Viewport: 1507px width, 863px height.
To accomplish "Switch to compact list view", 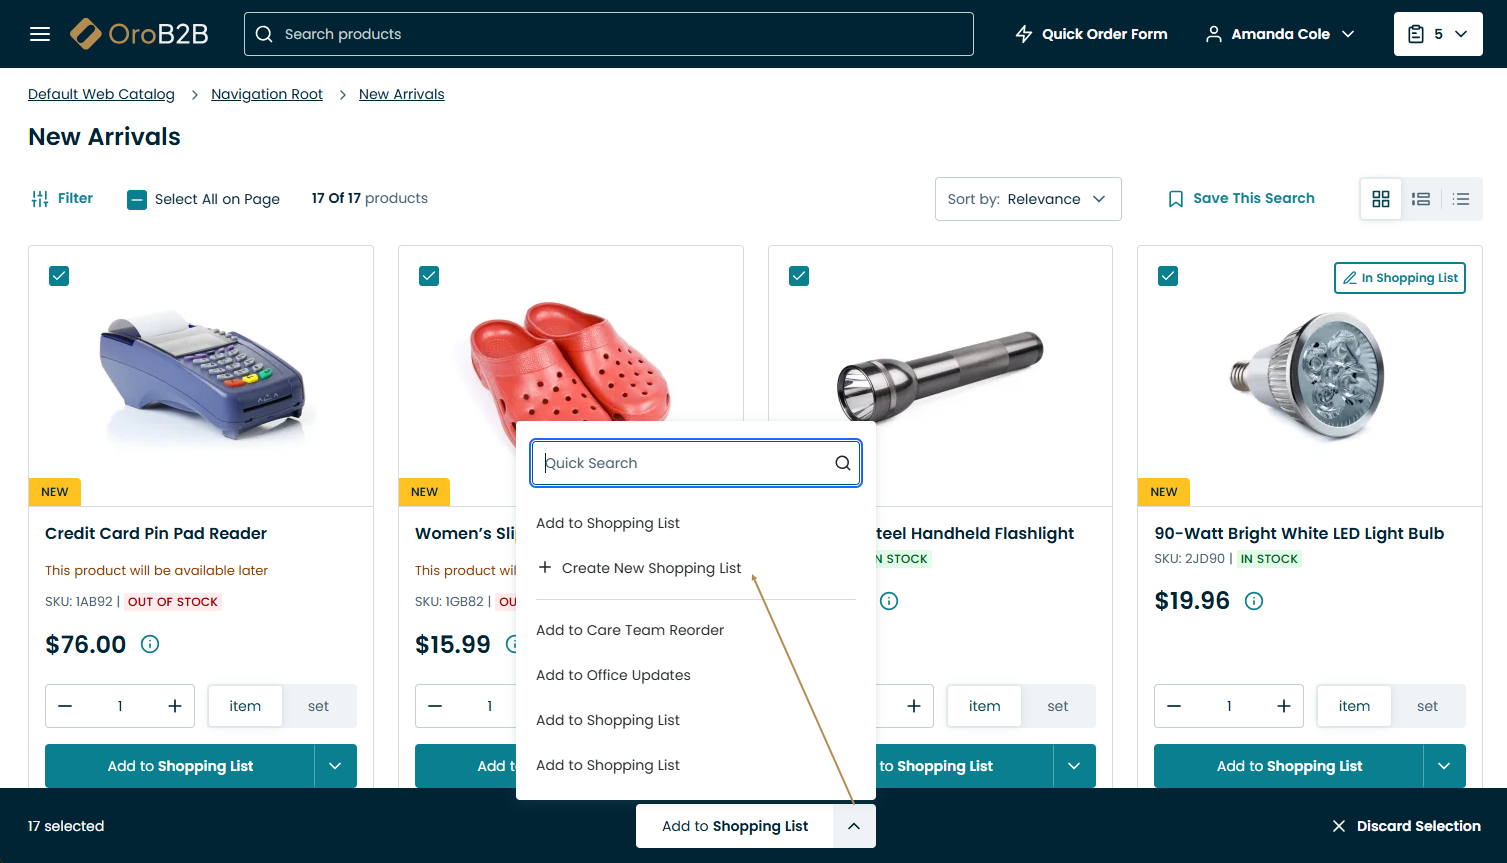I will (x=1461, y=199).
